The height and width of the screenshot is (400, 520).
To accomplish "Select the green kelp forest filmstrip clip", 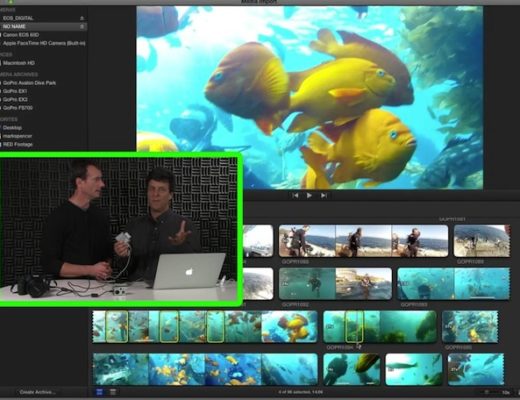I will 380,327.
